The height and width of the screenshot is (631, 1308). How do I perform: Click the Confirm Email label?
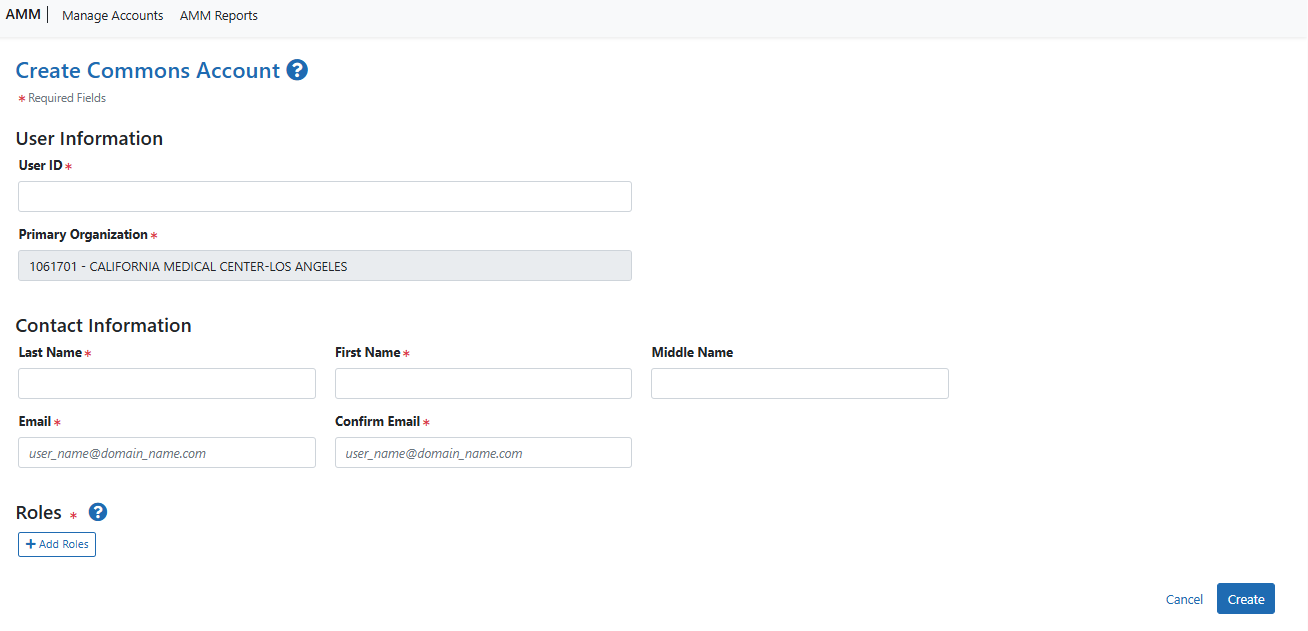[377, 421]
